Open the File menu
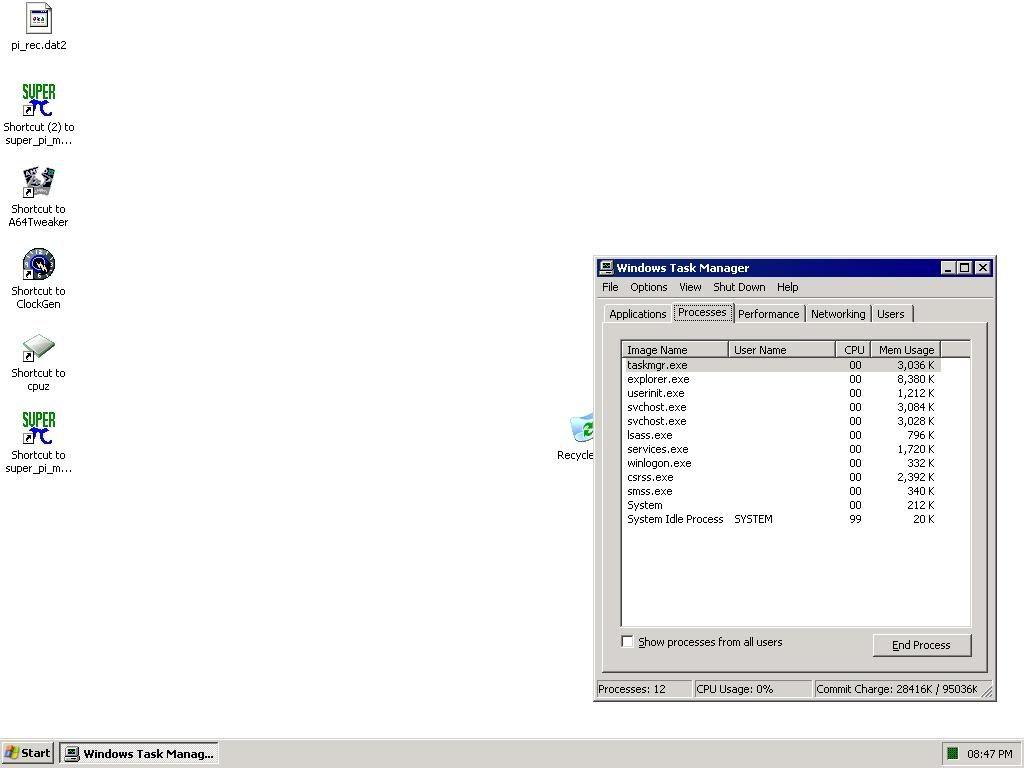This screenshot has width=1024, height=768. point(610,287)
